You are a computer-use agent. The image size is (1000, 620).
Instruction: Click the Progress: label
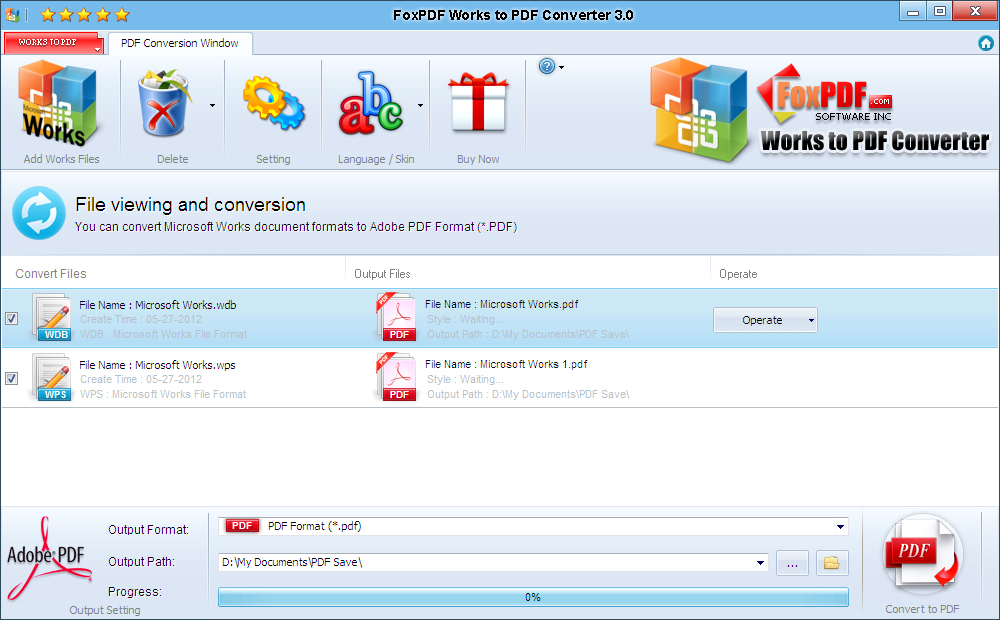(x=135, y=591)
